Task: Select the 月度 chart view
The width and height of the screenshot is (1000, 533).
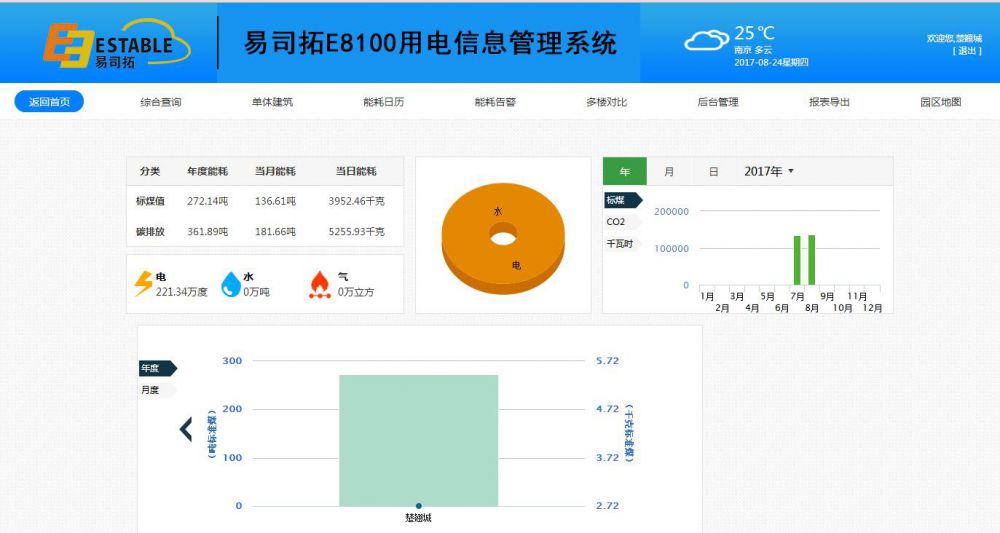Action: pyautogui.click(x=151, y=390)
